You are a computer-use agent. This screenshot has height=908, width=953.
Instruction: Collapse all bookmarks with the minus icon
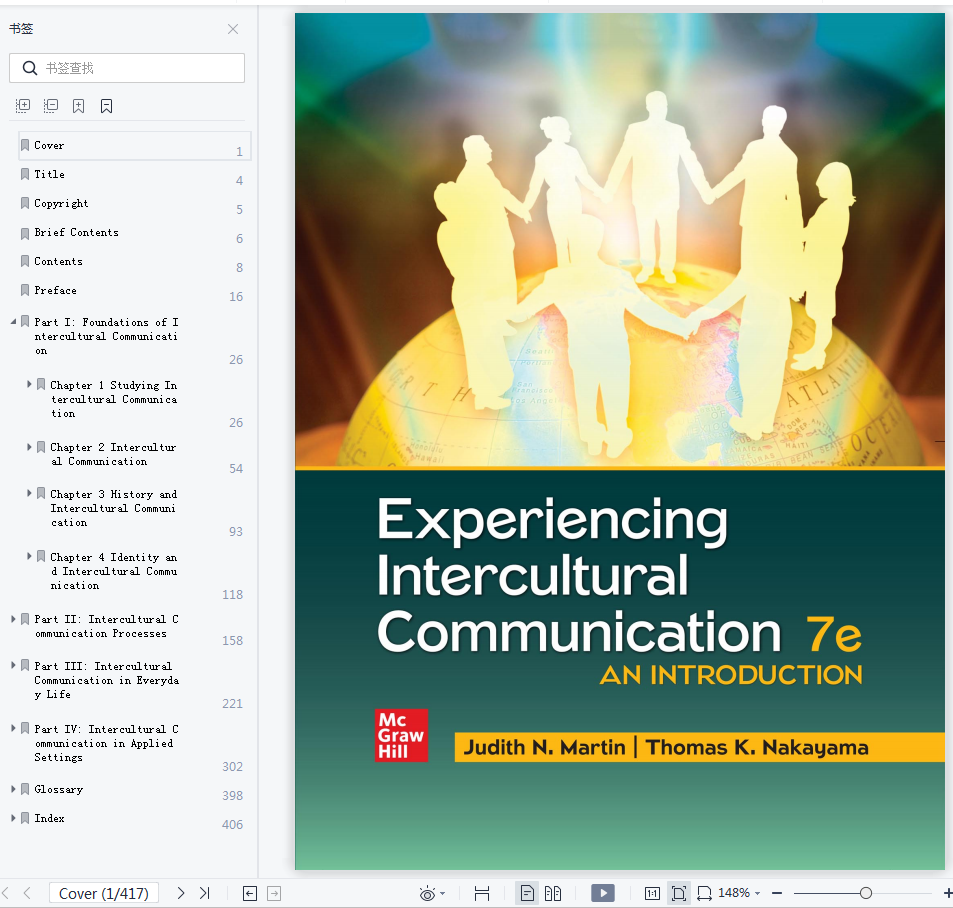click(51, 106)
